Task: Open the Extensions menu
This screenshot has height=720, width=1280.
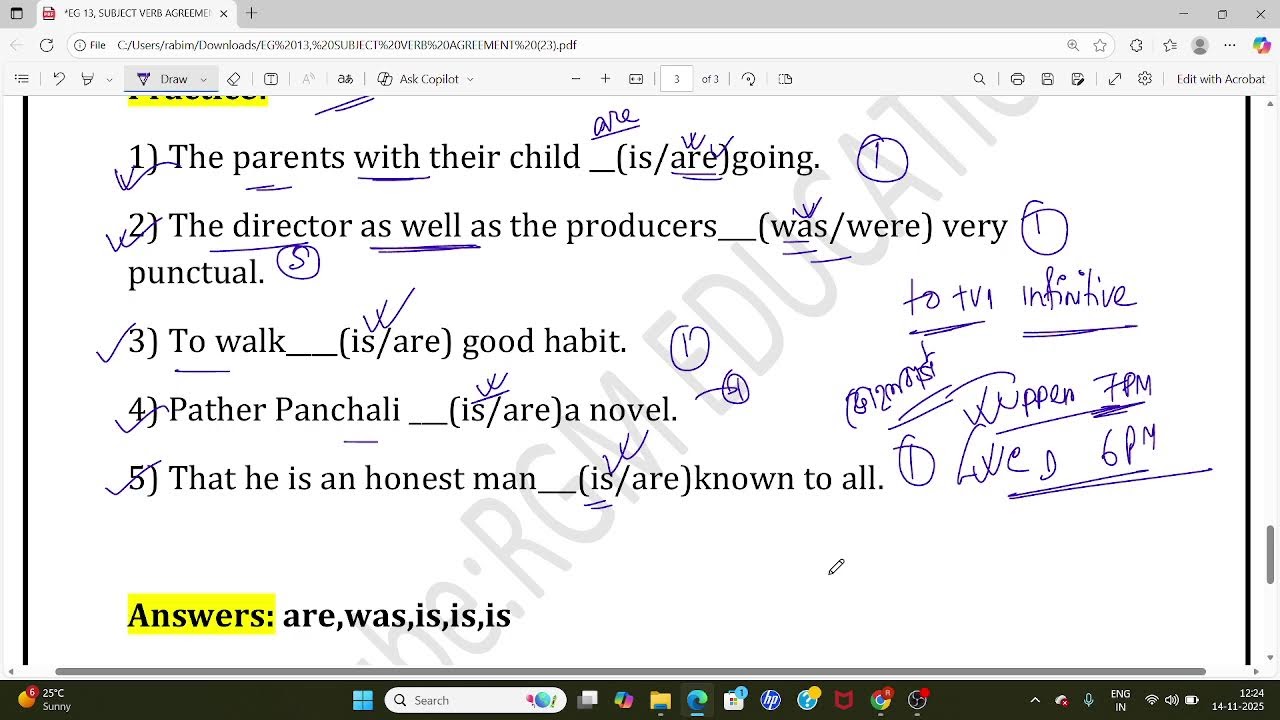Action: click(x=1136, y=45)
